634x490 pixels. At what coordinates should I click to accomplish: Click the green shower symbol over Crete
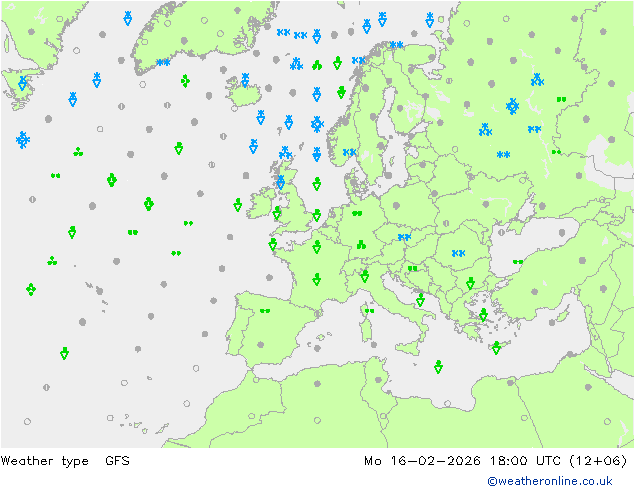coord(496,348)
